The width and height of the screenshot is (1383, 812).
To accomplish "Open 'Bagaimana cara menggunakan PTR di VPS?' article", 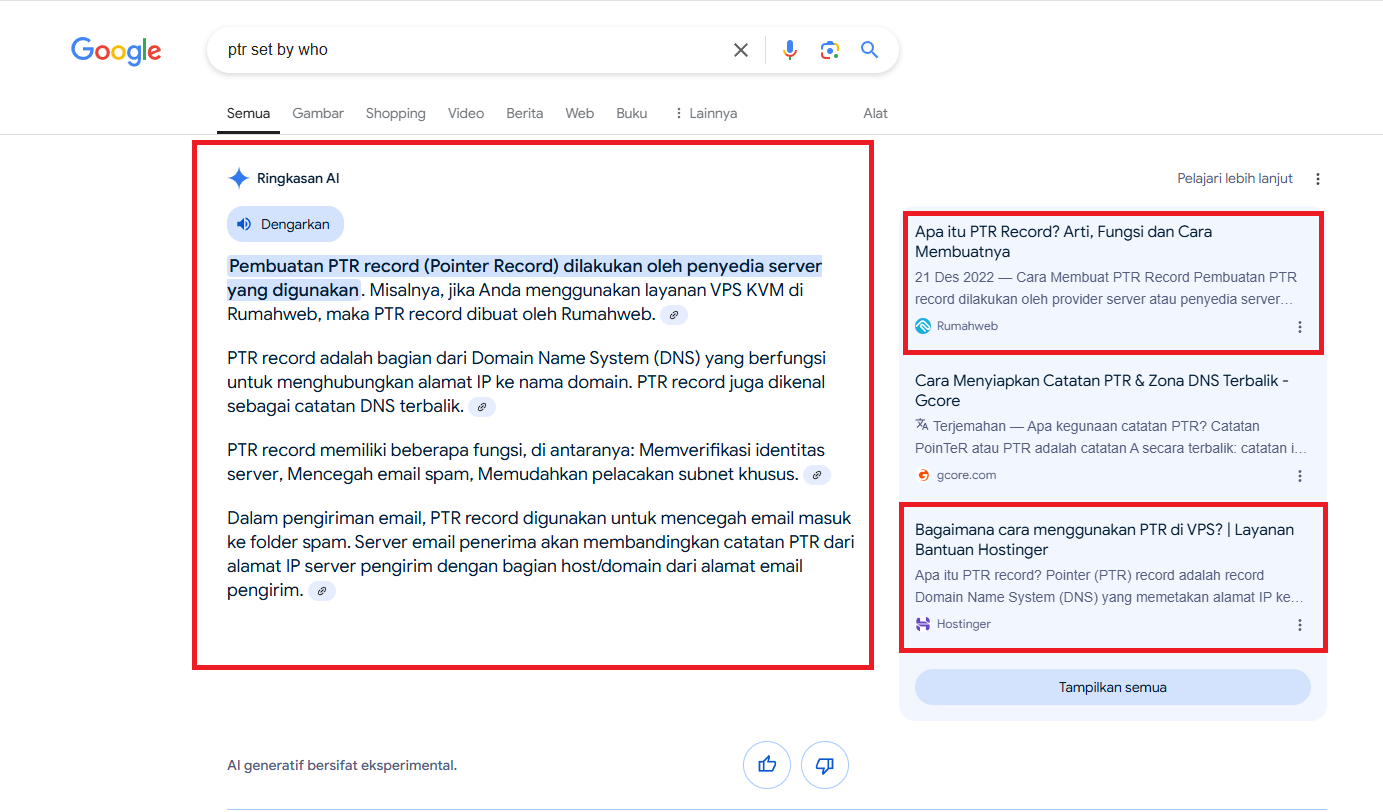I will 1105,539.
